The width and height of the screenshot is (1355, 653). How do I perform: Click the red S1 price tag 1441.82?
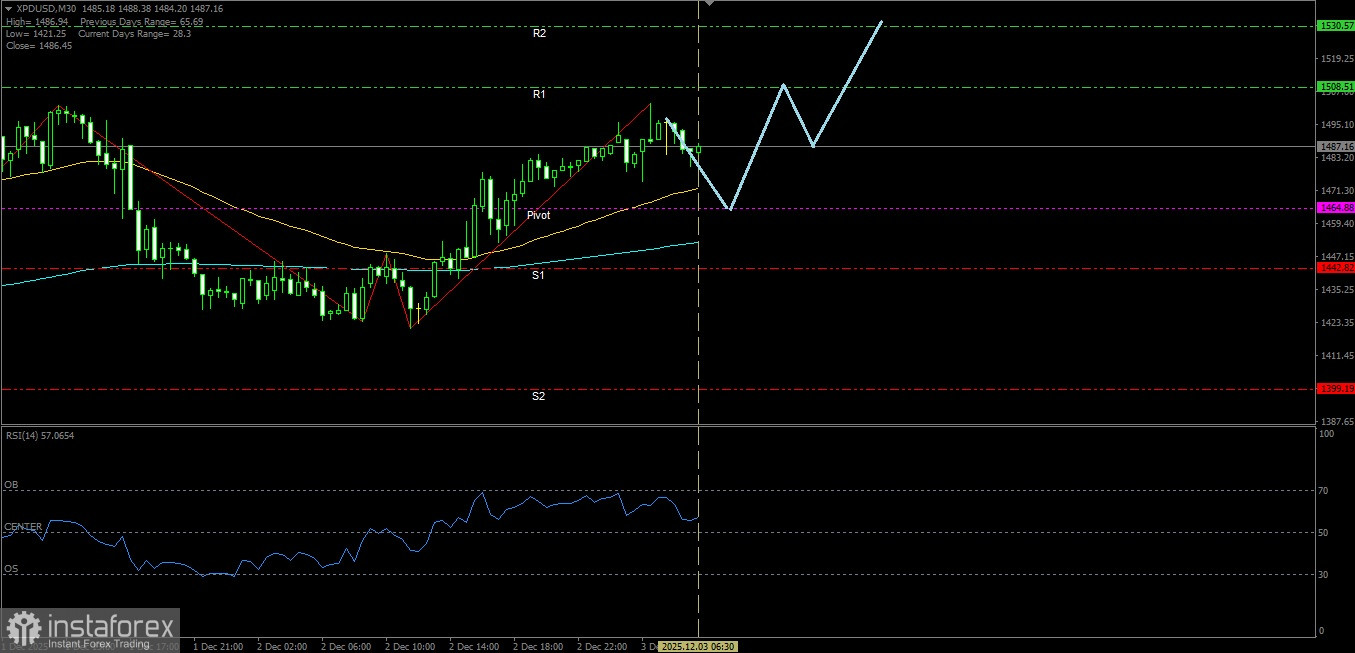[x=1334, y=269]
